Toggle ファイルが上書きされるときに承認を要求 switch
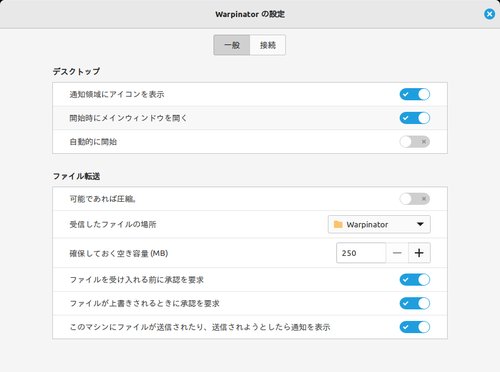Image resolution: width=500 pixels, height=372 pixels. click(x=415, y=303)
